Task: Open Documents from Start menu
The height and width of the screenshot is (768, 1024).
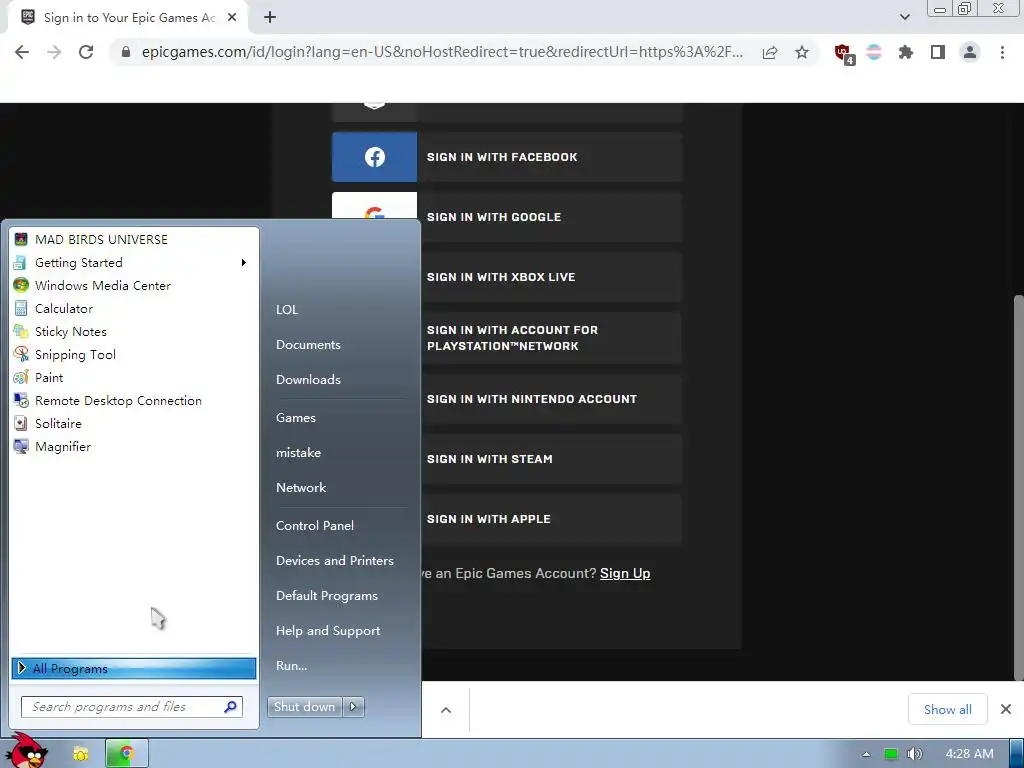Action: (x=308, y=345)
